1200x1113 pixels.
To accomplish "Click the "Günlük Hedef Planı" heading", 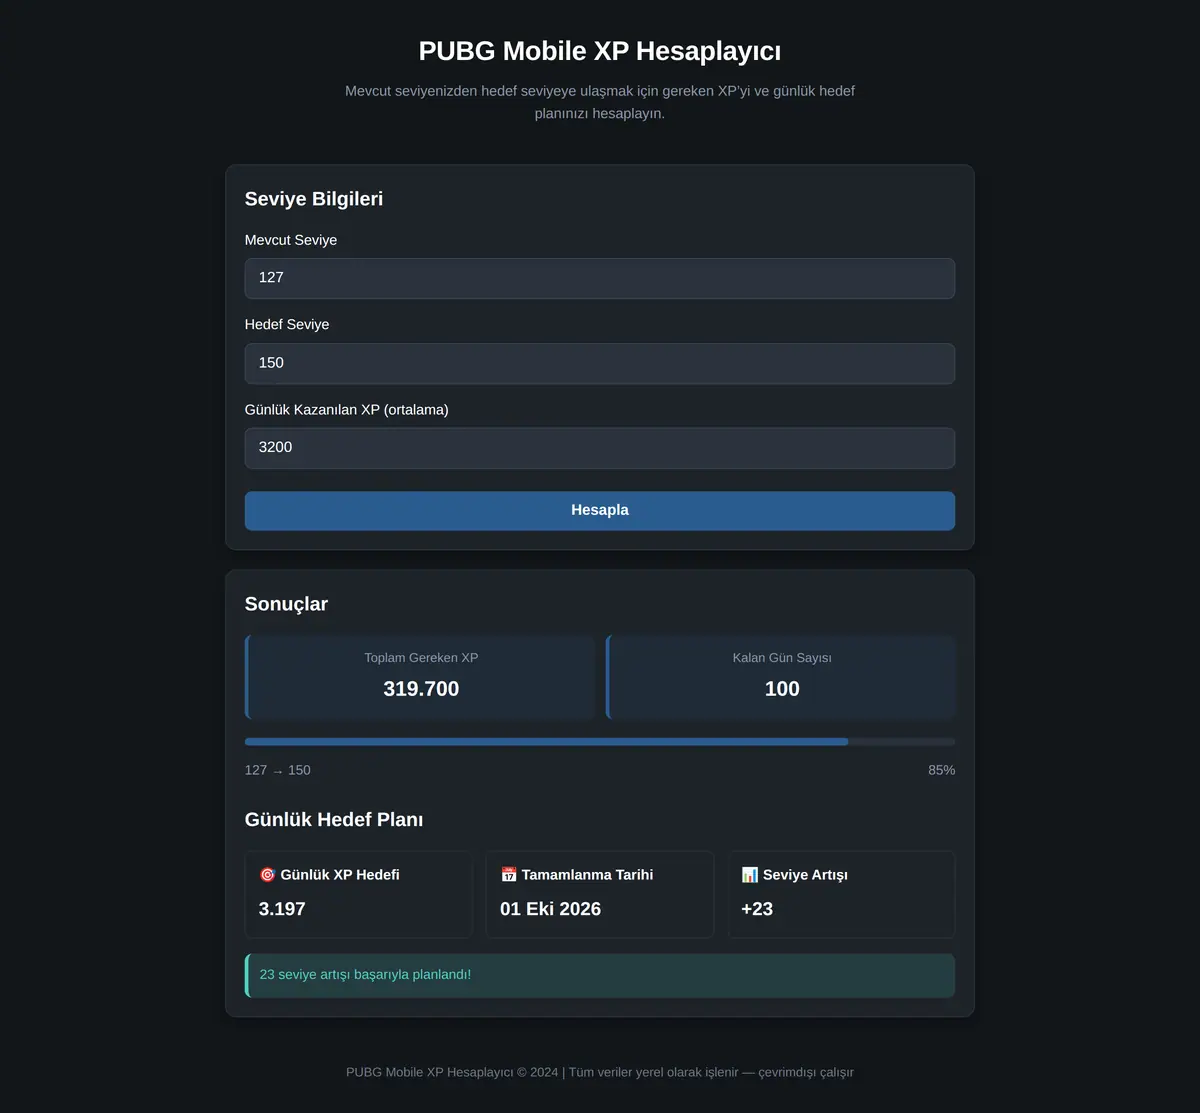I will click(x=334, y=820).
